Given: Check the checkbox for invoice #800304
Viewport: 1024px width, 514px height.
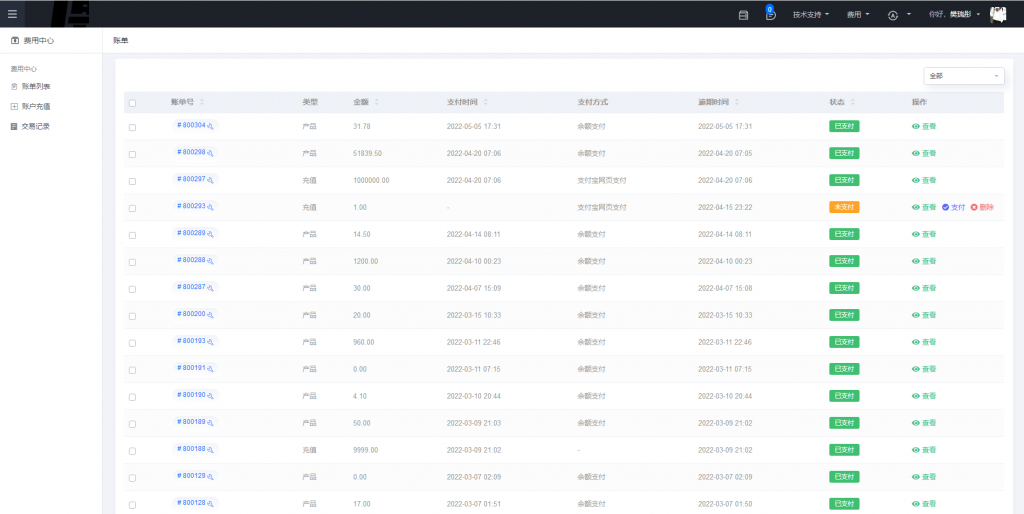Looking at the screenshot, I should tap(132, 127).
